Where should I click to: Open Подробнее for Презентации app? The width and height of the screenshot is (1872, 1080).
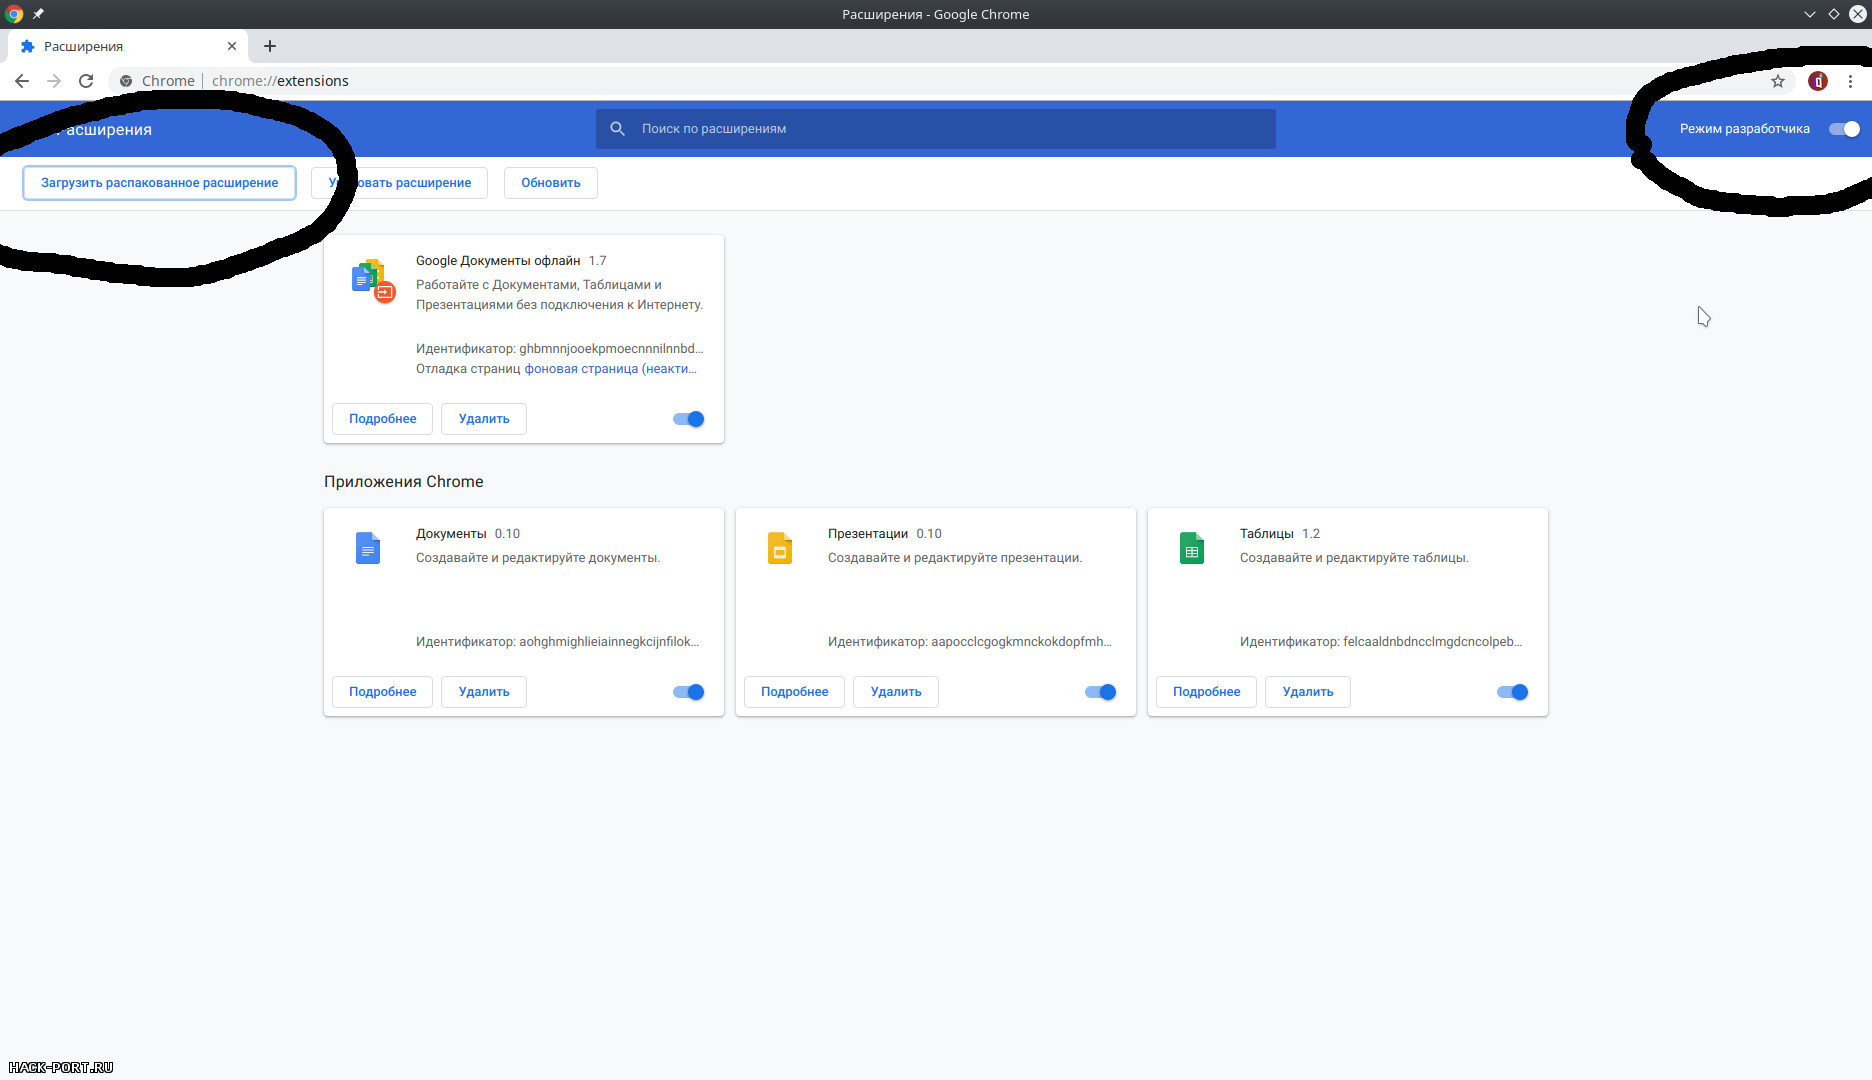point(794,692)
